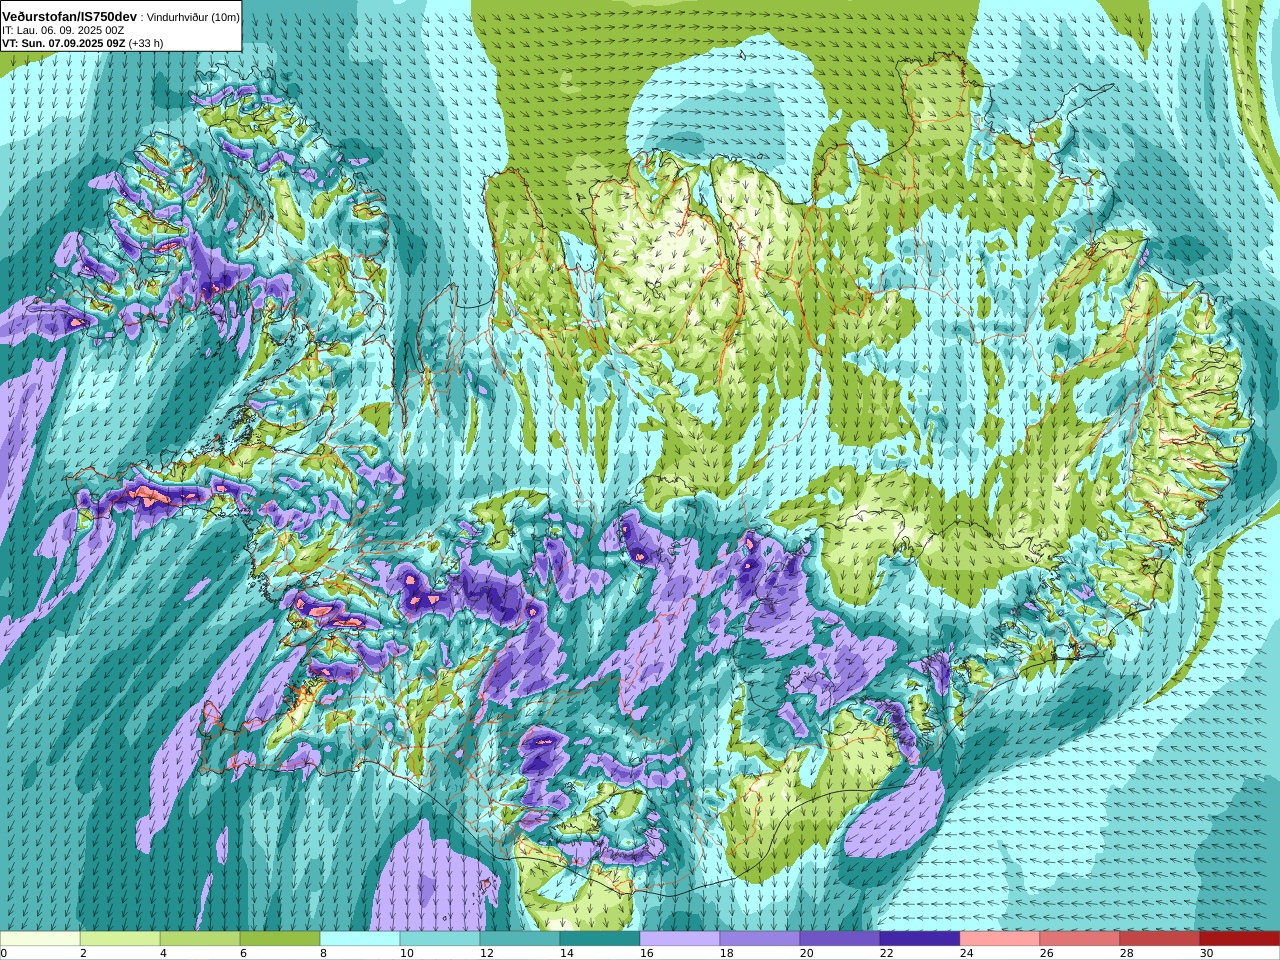This screenshot has height=960, width=1280.
Task: Click the legend scale value '18'
Action: [x=727, y=953]
